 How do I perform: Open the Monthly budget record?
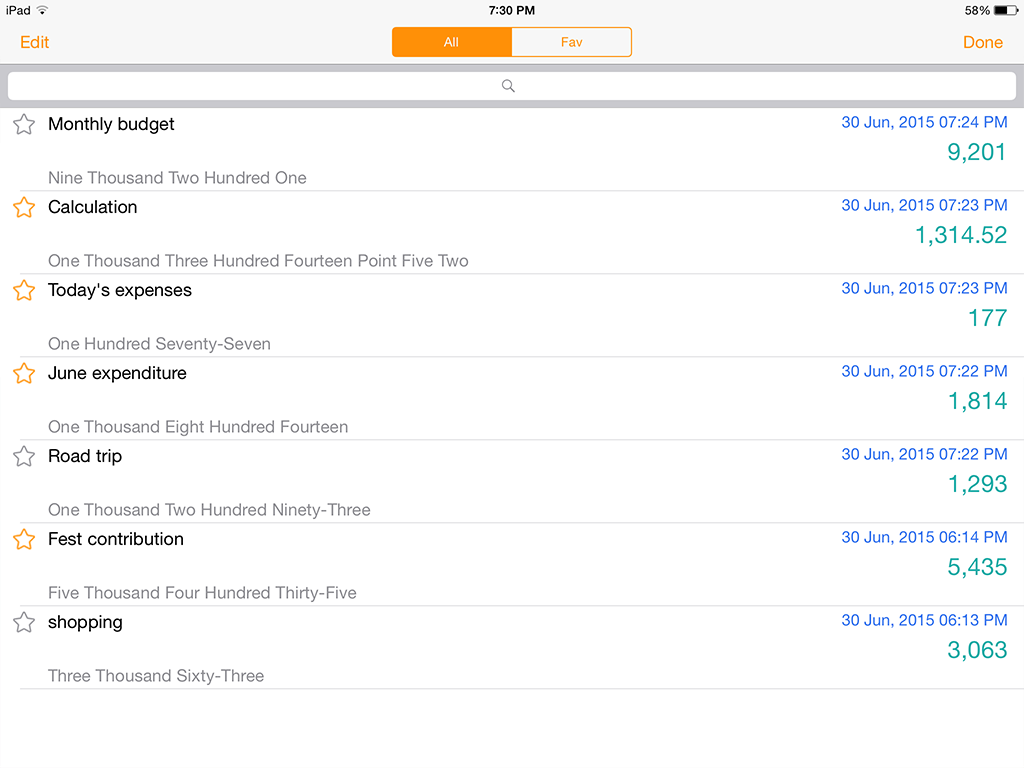point(111,125)
